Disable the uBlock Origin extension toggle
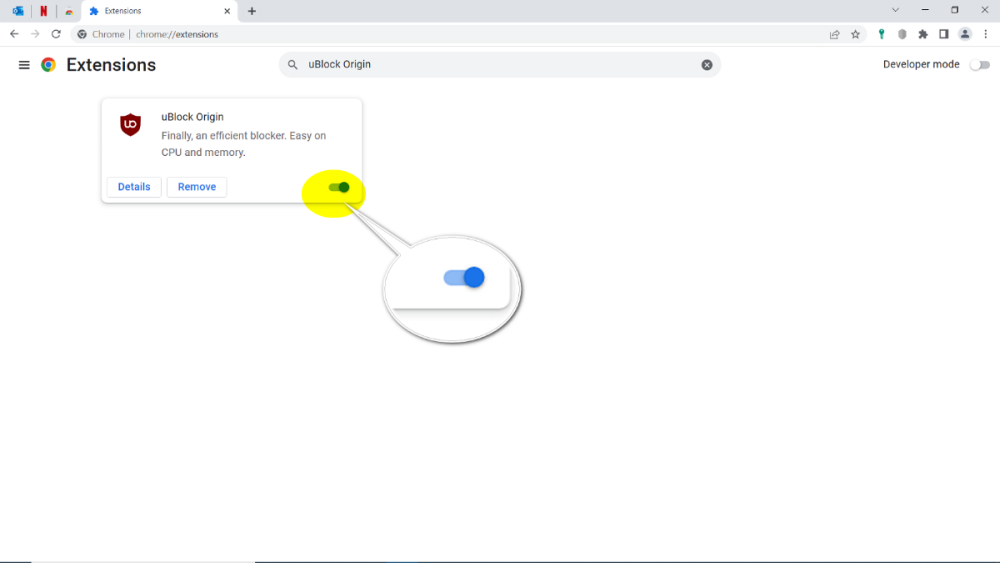Viewport: 1000px width, 563px height. coord(339,187)
